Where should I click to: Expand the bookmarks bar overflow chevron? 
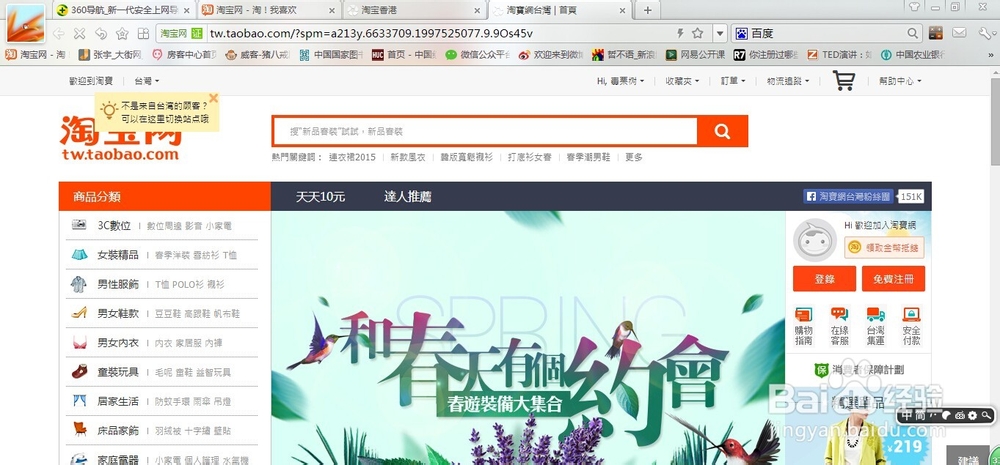click(x=990, y=55)
